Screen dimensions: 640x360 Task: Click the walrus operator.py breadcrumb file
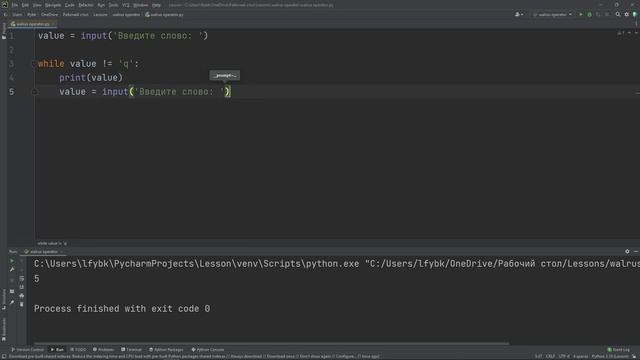164,15
